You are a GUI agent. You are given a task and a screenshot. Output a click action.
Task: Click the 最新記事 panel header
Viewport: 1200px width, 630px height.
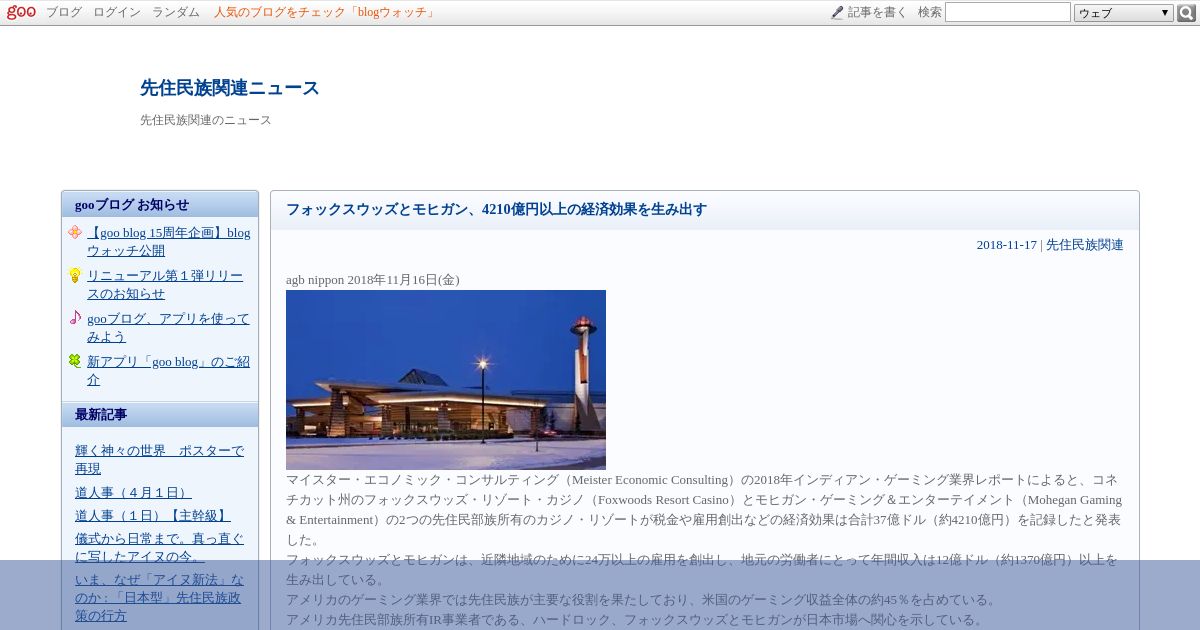(160, 414)
